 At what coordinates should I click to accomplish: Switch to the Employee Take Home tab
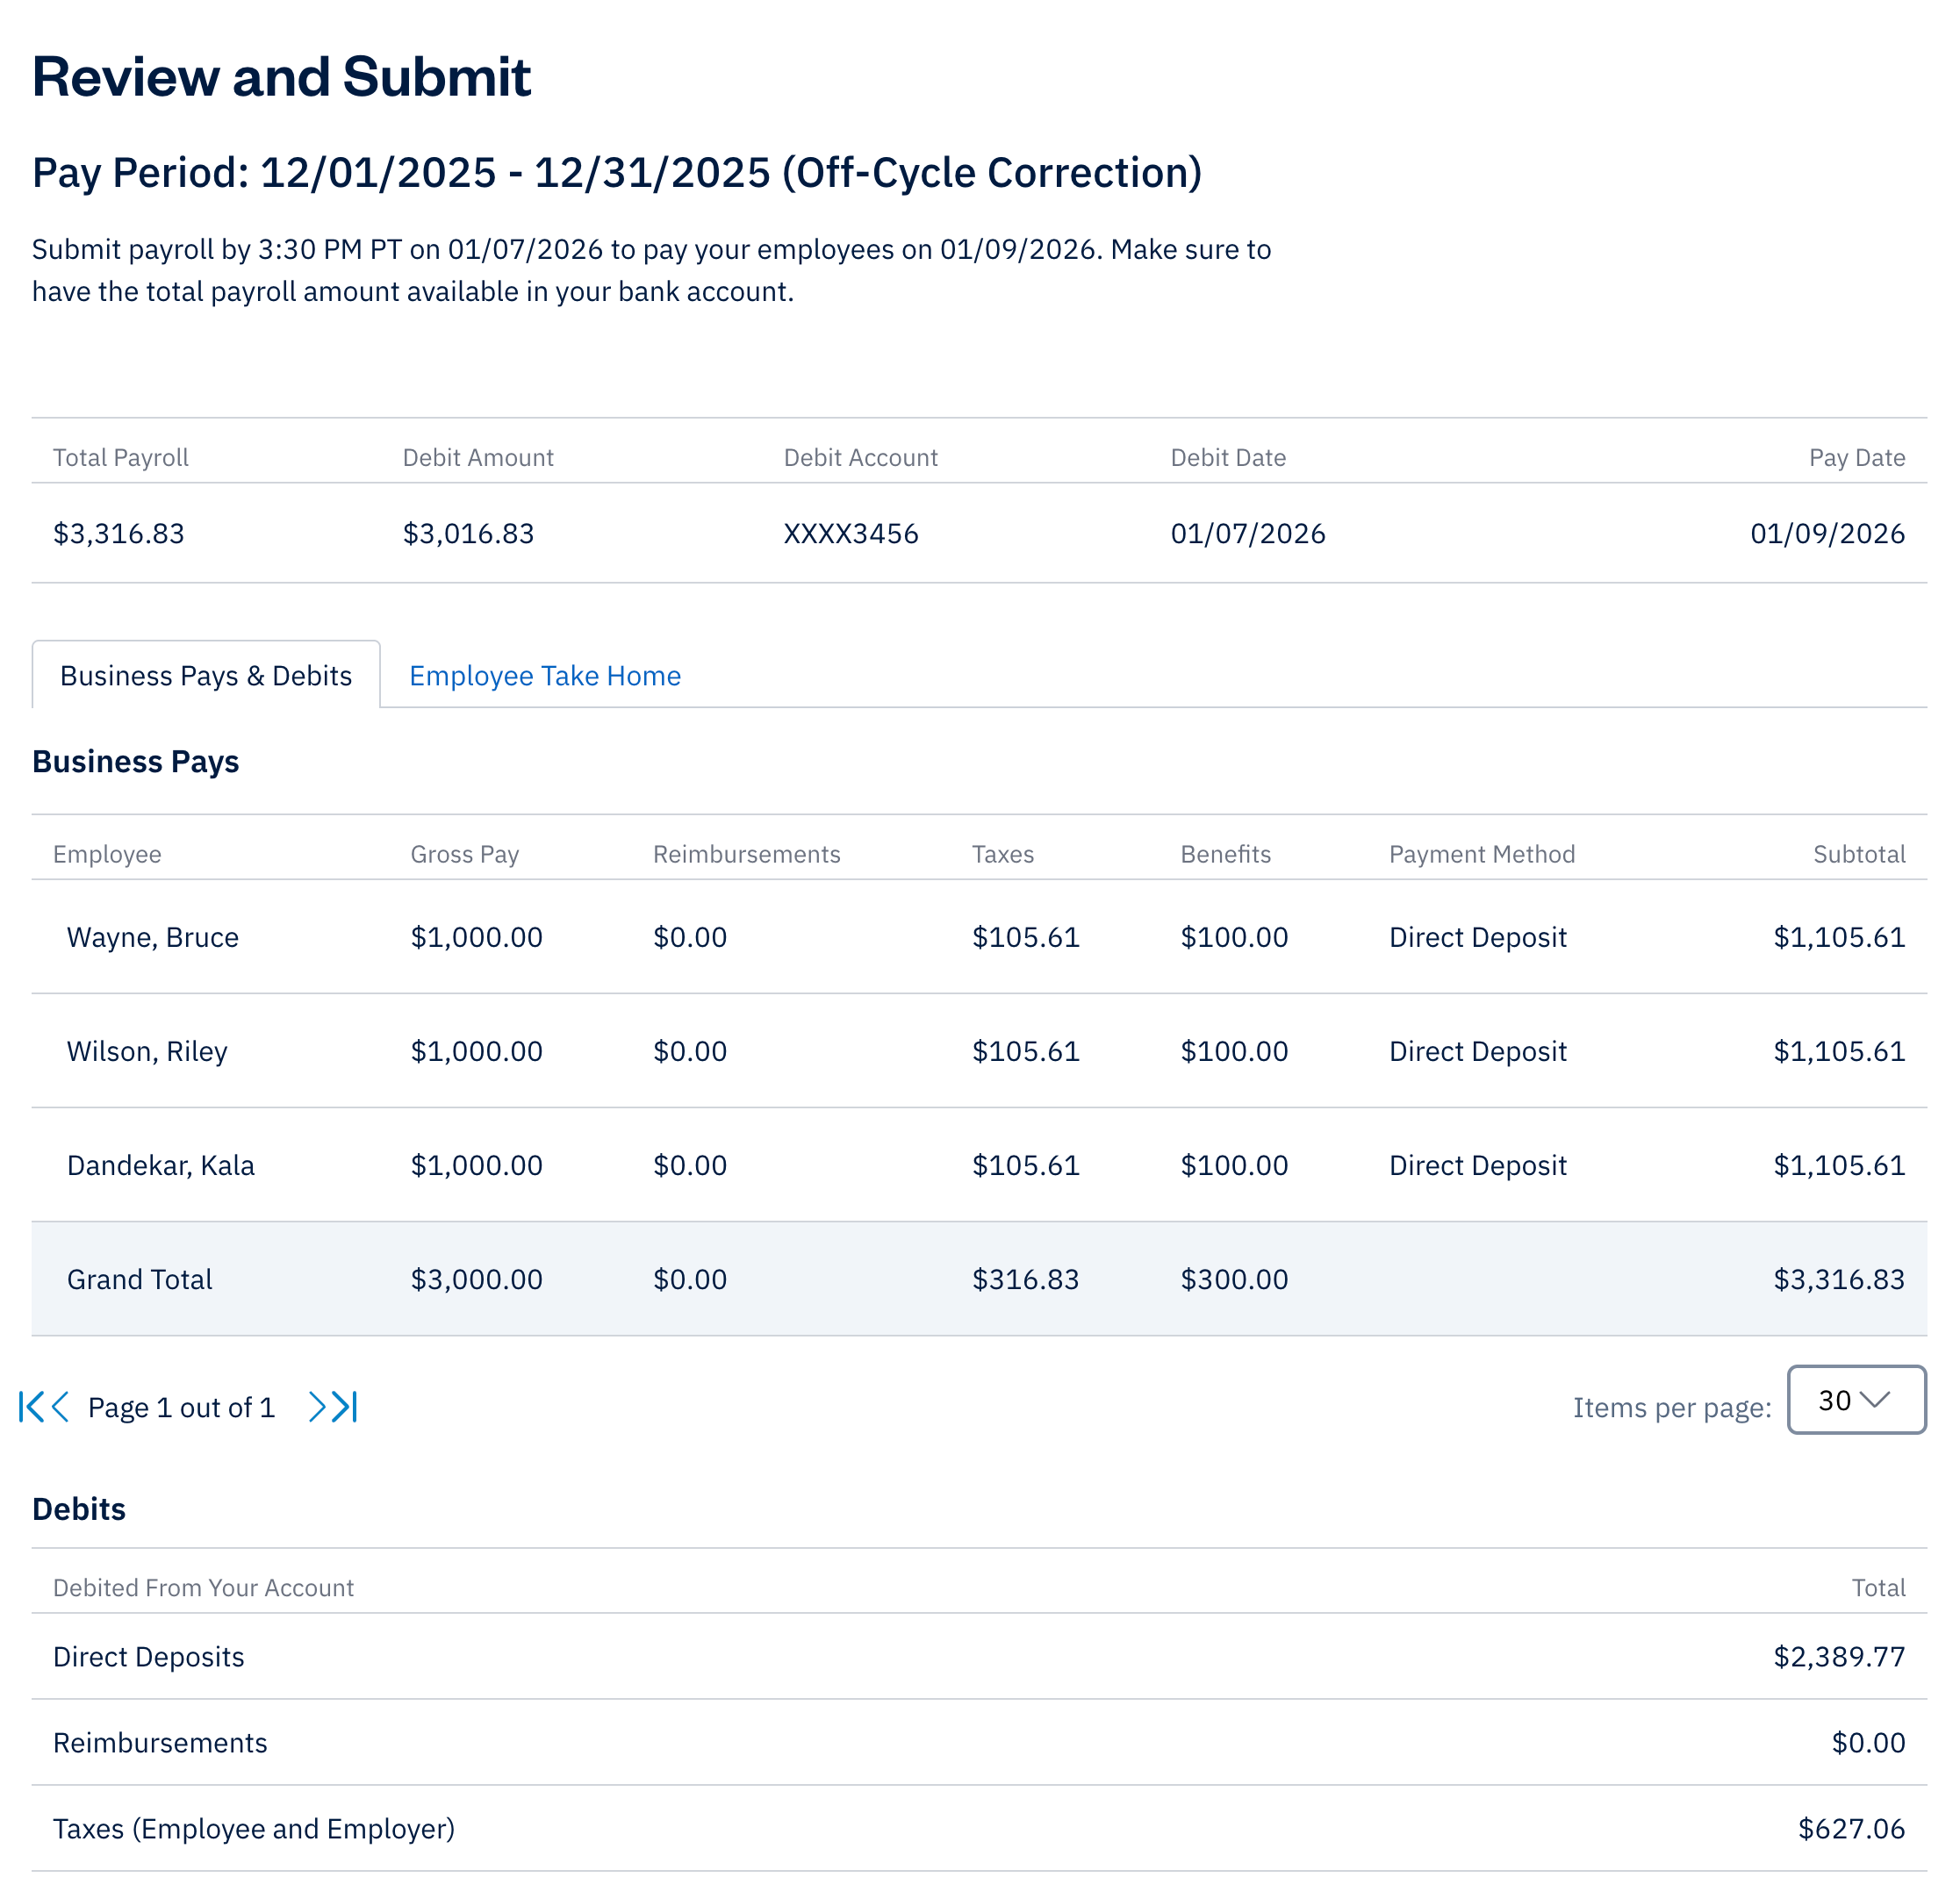[x=544, y=676]
